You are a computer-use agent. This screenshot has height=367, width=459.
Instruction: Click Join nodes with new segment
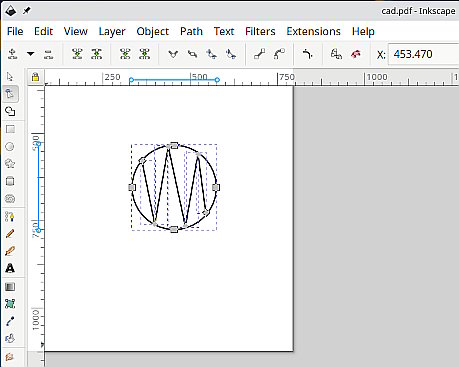[125, 54]
